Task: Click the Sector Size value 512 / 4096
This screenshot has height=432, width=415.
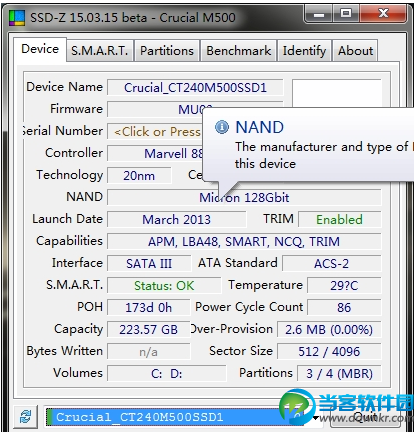Action: point(329,352)
